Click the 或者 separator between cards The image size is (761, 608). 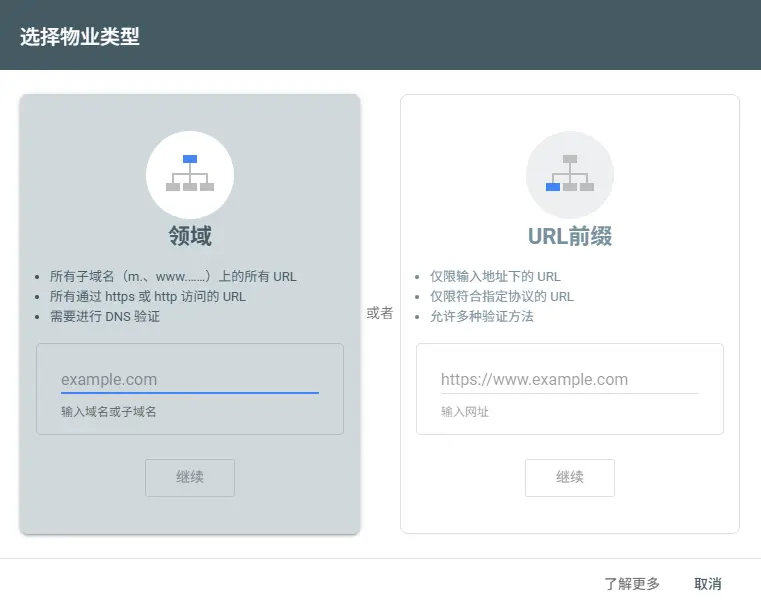[x=380, y=313]
